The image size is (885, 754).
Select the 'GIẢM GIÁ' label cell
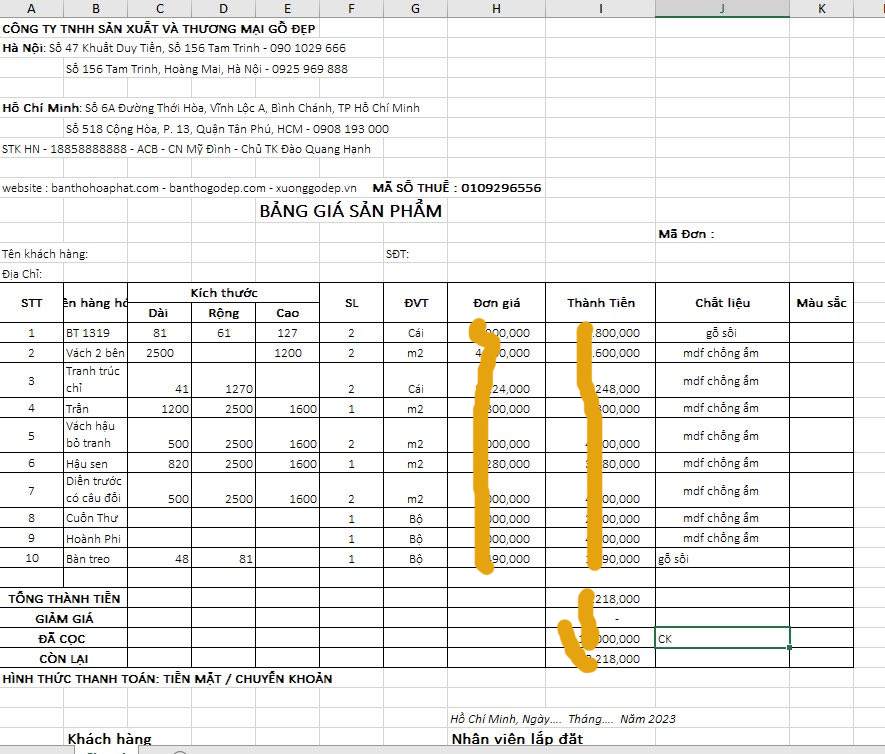click(x=64, y=619)
